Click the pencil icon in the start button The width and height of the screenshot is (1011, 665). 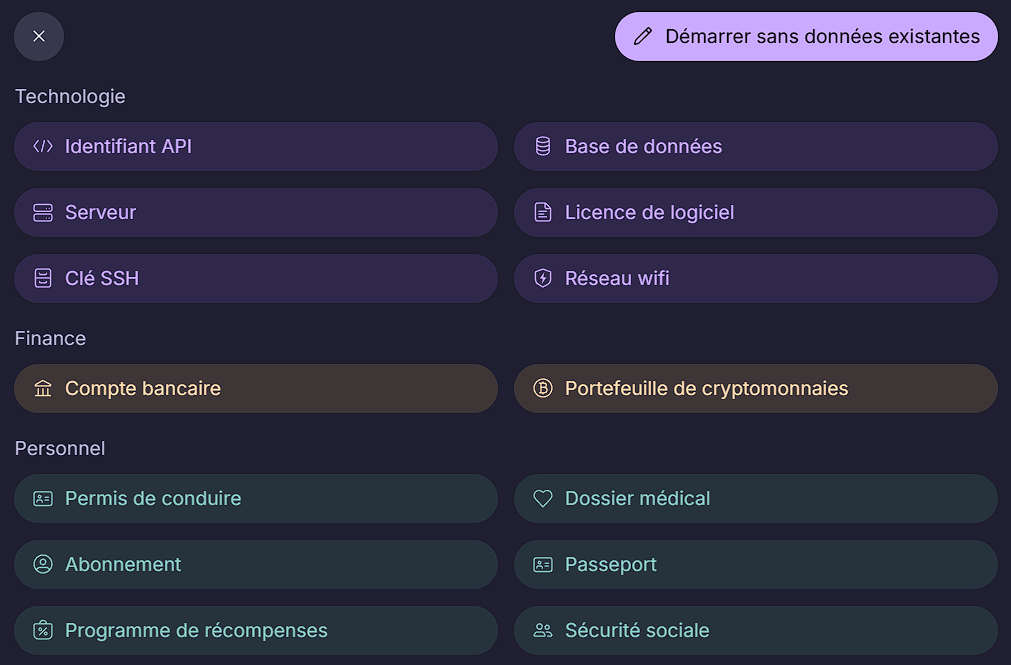click(x=643, y=37)
